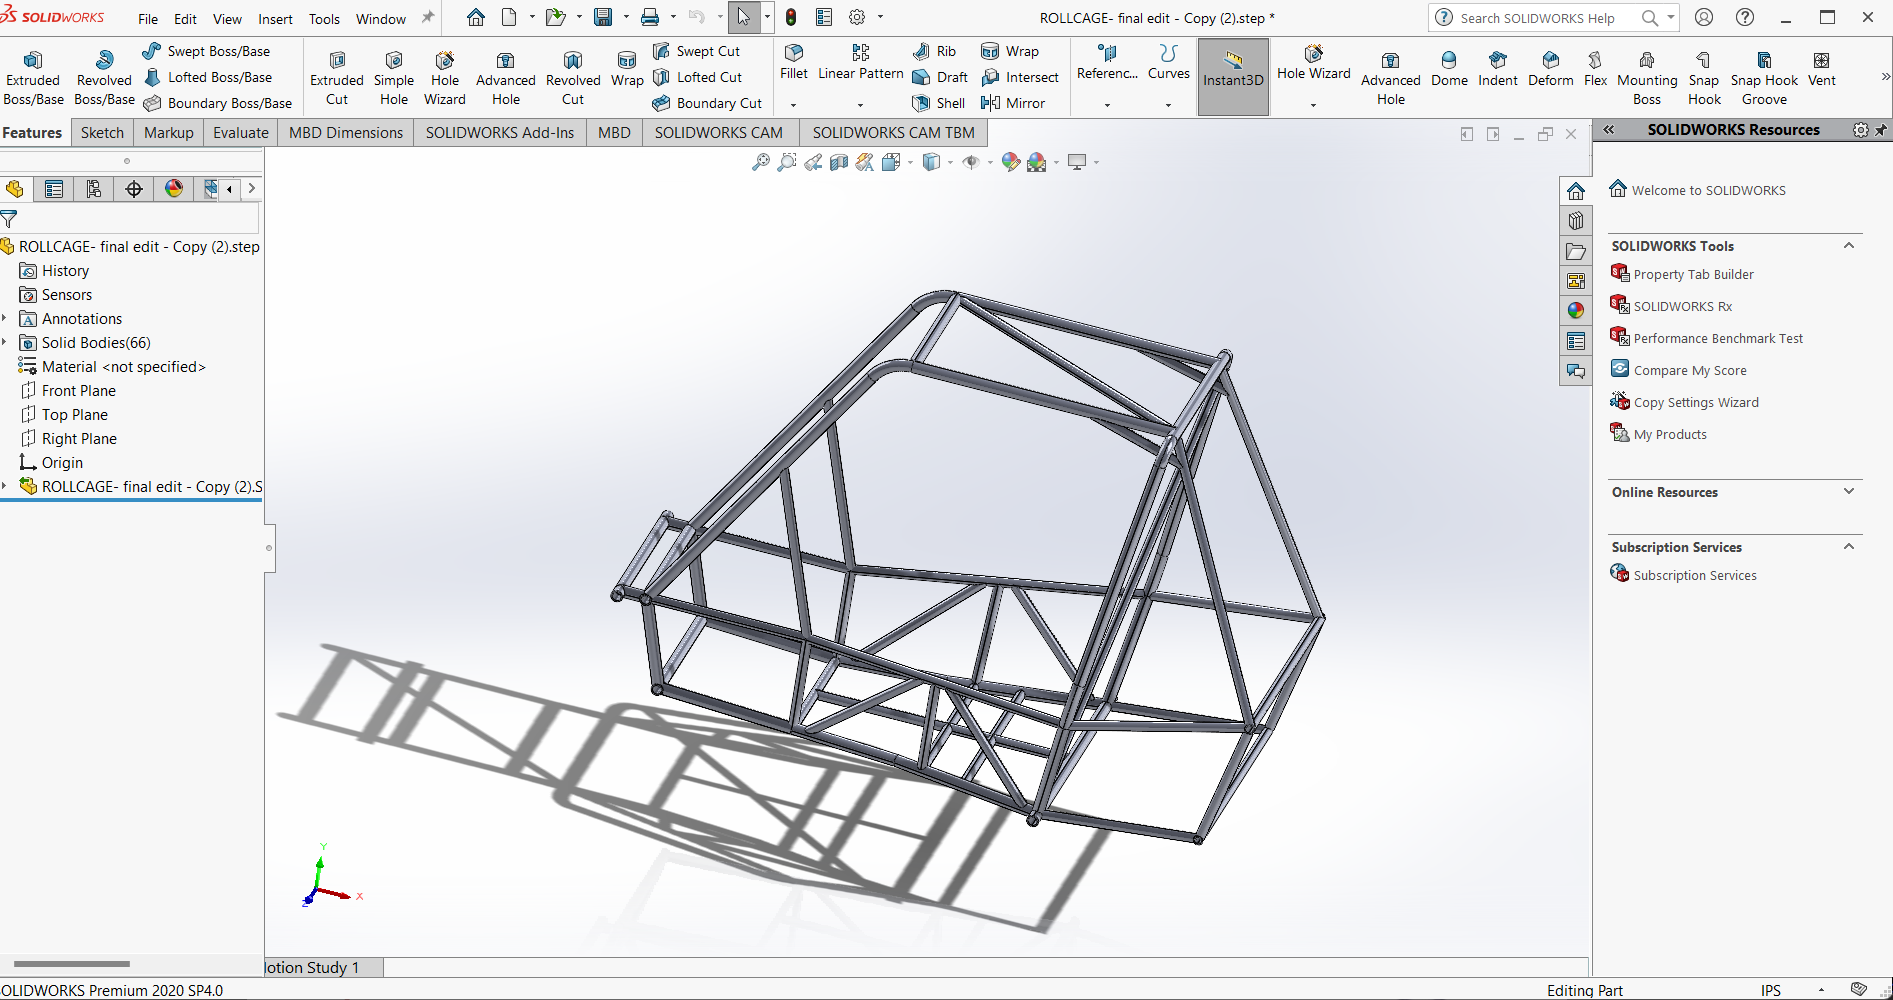The height and width of the screenshot is (1000, 1893).
Task: Expand the Solid Bodies(66) tree node
Action: coord(5,343)
